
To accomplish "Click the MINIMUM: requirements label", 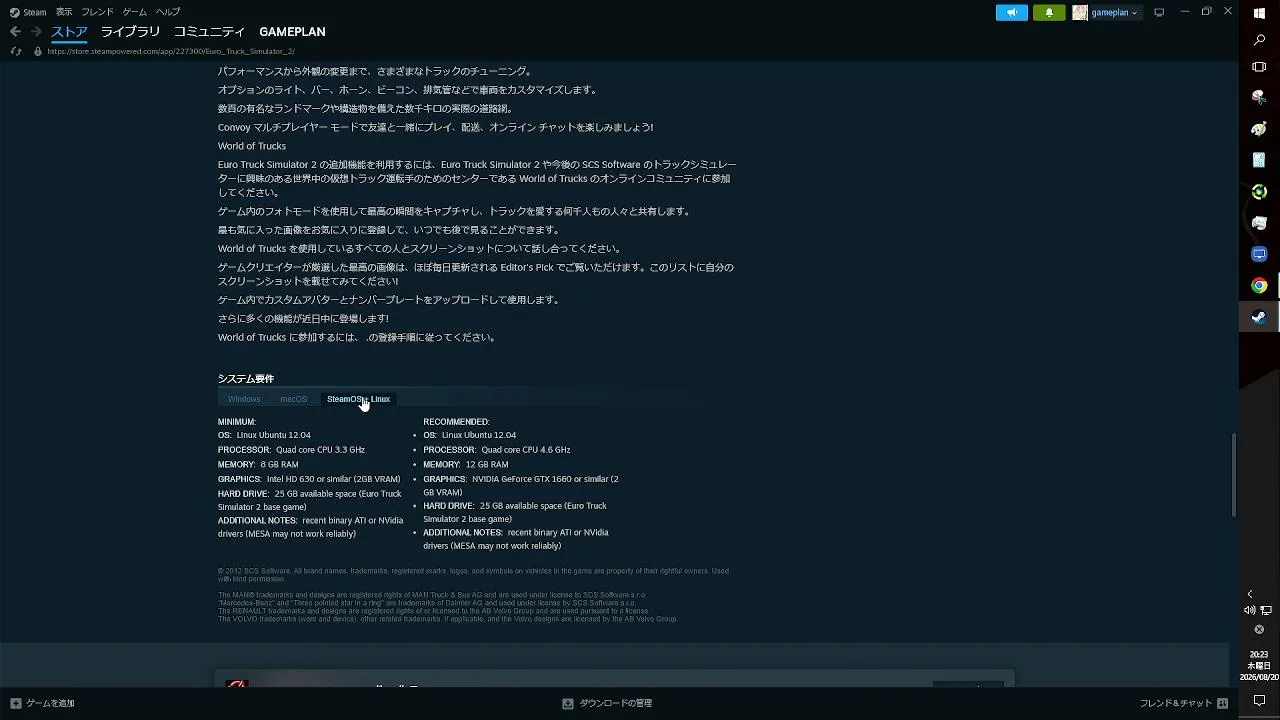I will click(x=237, y=422).
